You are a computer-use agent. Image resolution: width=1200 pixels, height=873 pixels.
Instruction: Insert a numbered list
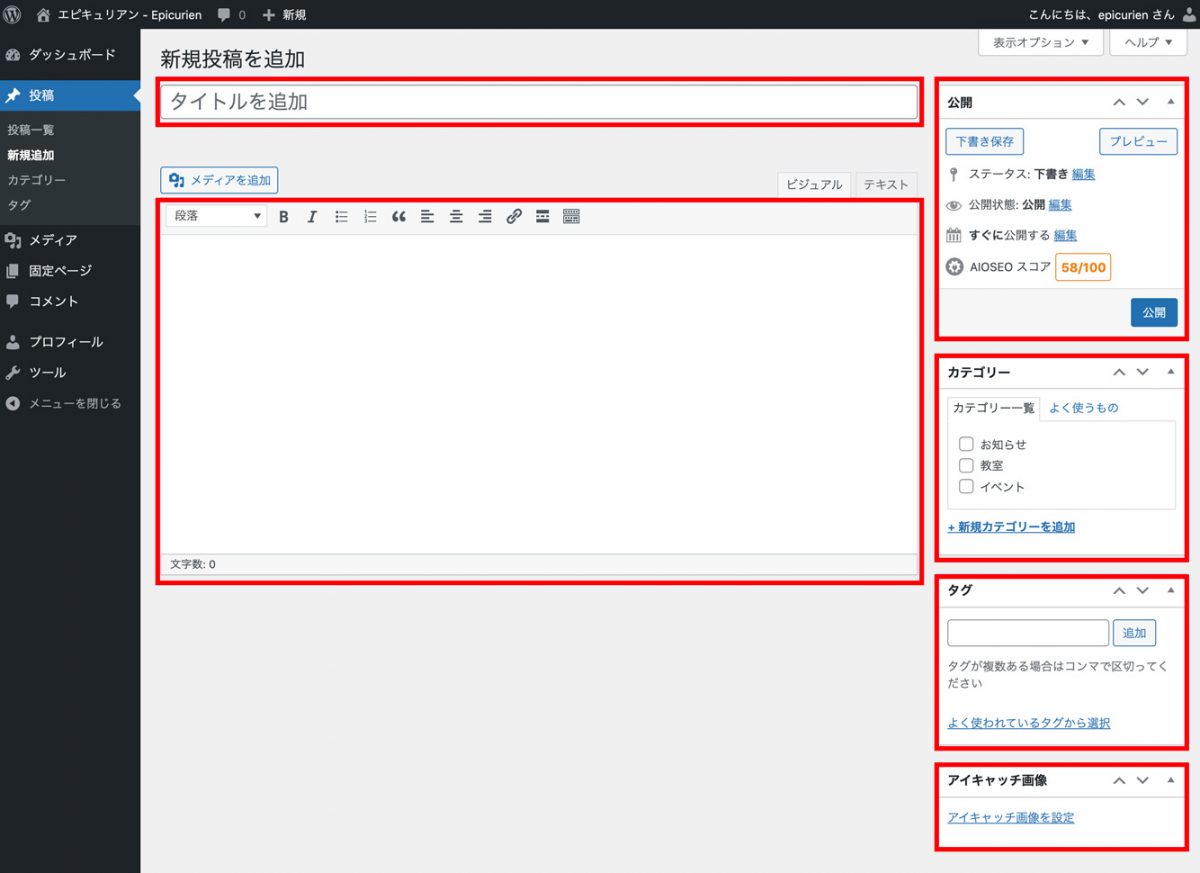[370, 216]
